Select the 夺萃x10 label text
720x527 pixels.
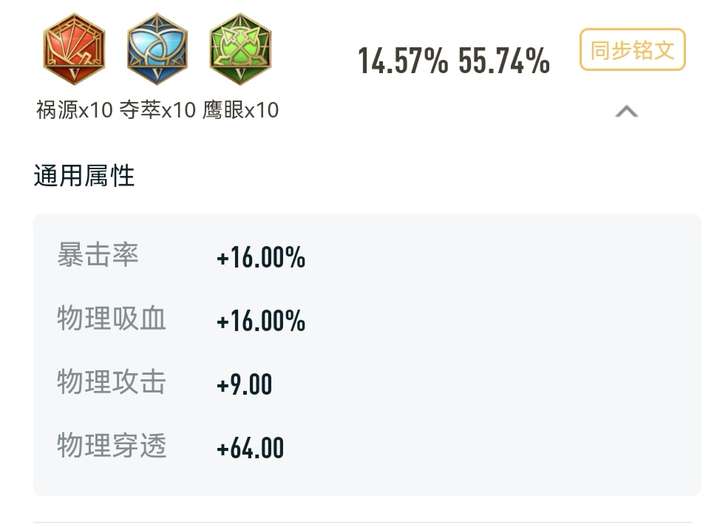pos(158,110)
